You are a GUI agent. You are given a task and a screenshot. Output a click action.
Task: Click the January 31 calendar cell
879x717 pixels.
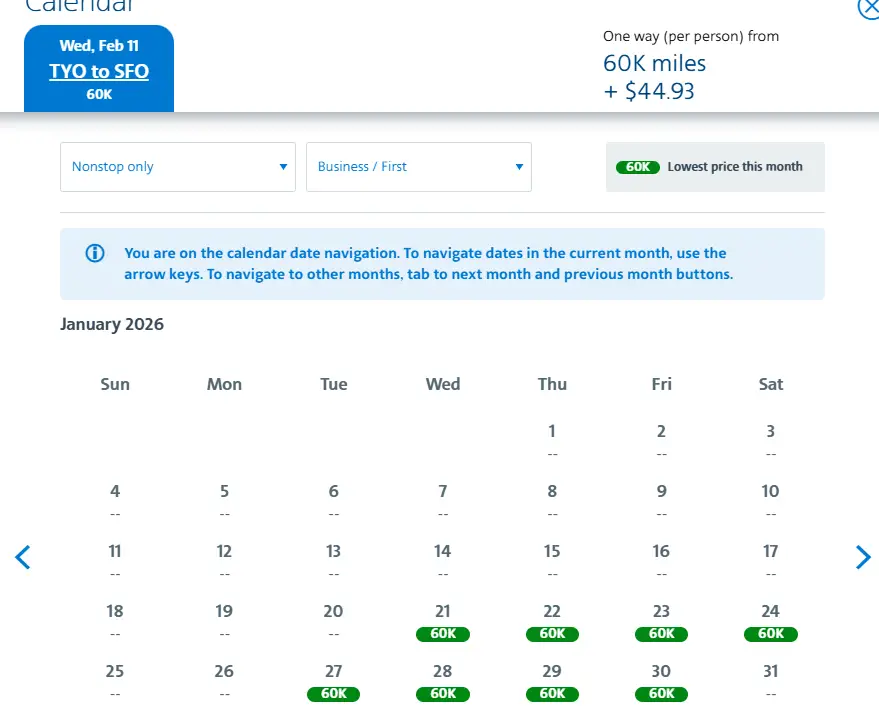pos(770,680)
